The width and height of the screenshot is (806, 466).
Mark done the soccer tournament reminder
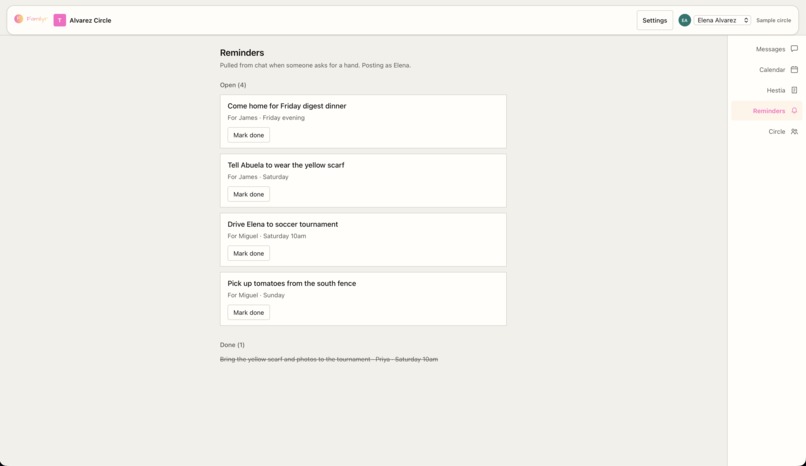(x=248, y=253)
